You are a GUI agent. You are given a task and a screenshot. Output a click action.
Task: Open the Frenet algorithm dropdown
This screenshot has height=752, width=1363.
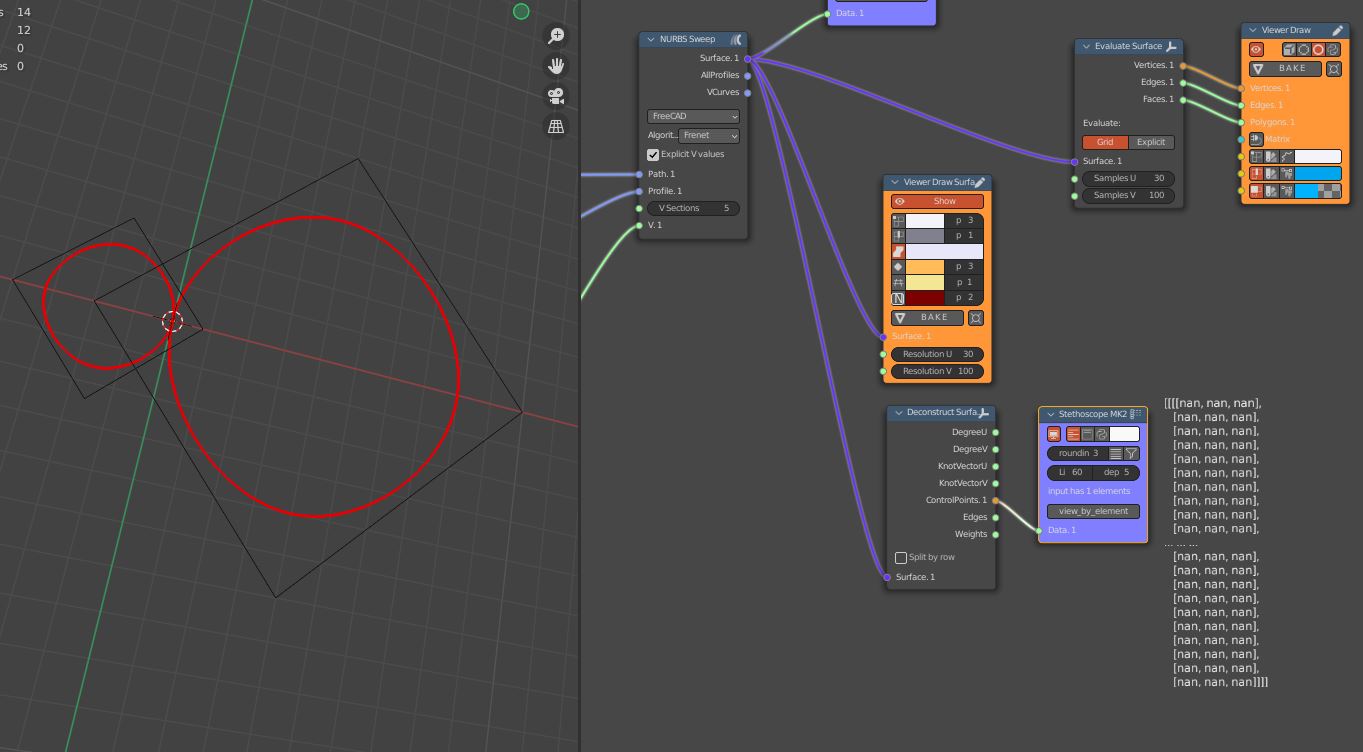coord(710,135)
